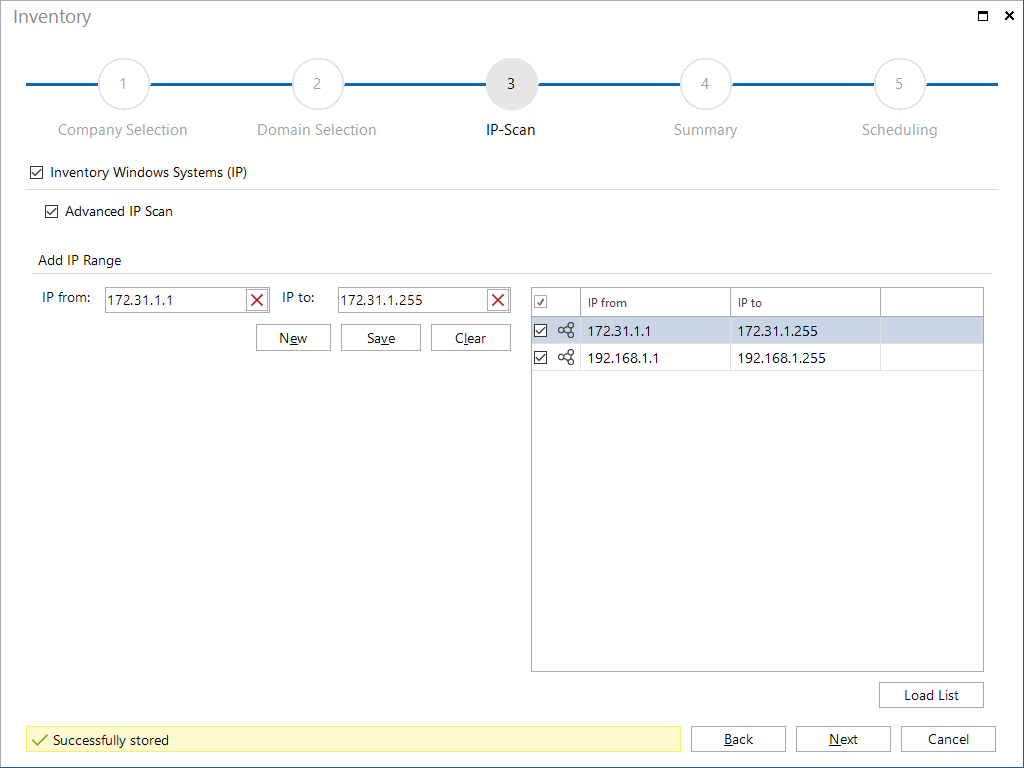The image size is (1024, 768).
Task: Uncheck the 172.31.1.1 range row checkbox
Action: click(x=541, y=330)
